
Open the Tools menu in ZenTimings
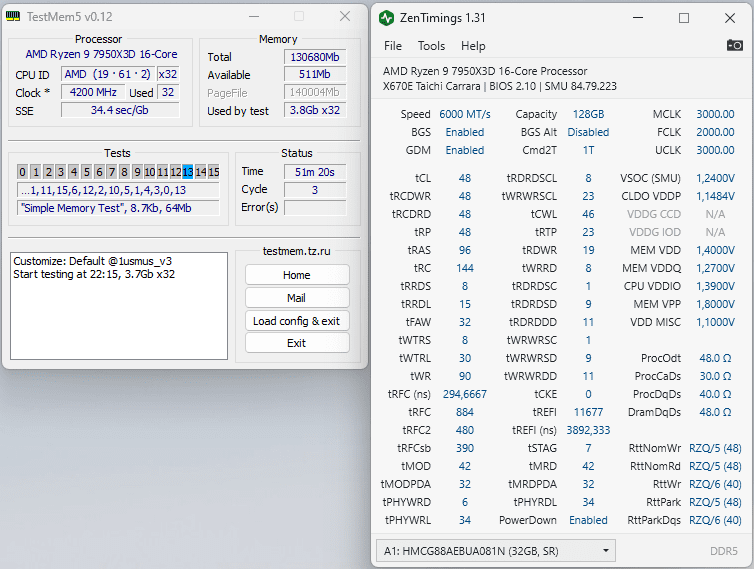[431, 46]
